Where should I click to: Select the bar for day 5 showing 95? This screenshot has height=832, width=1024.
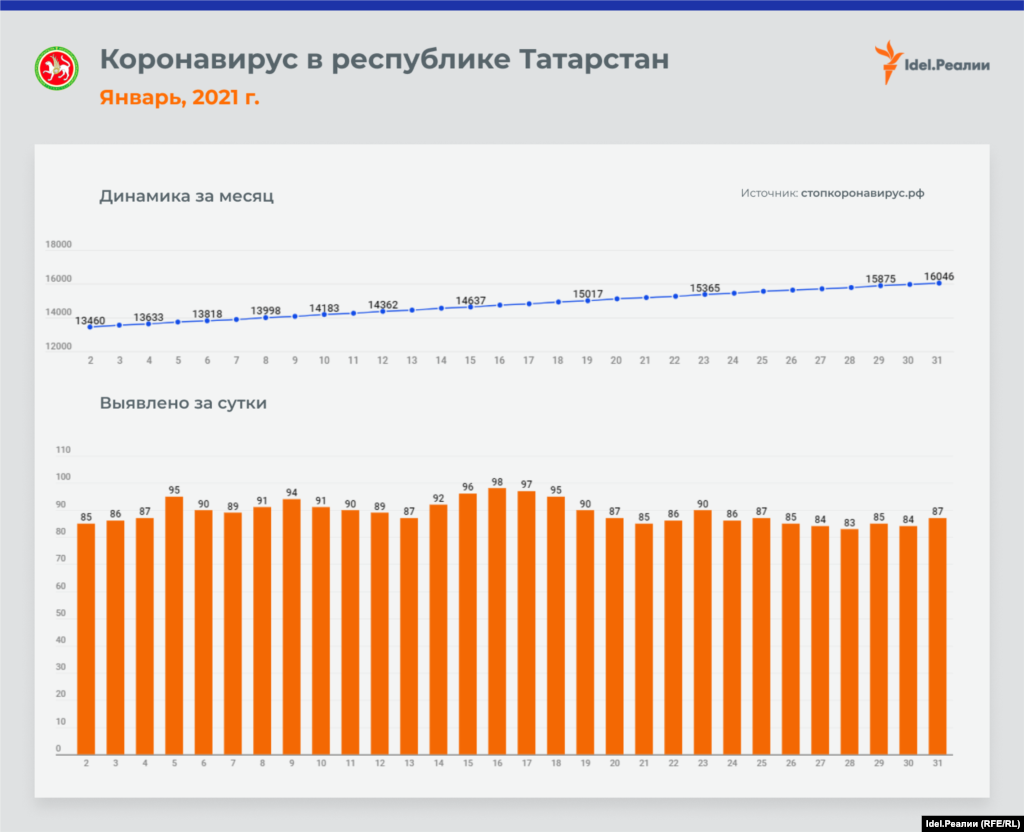(x=174, y=625)
